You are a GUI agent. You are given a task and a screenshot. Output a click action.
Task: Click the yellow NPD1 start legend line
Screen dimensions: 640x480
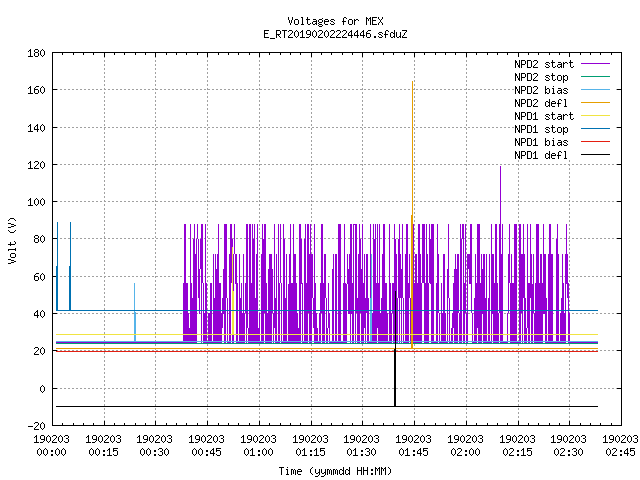coord(595,116)
